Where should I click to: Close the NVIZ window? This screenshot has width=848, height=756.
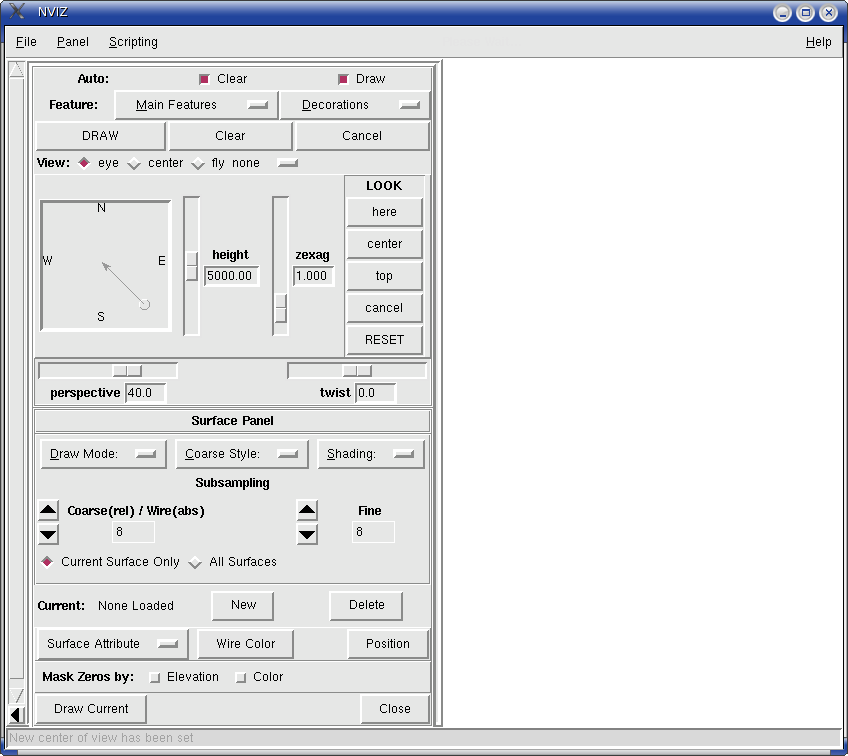(x=829, y=12)
